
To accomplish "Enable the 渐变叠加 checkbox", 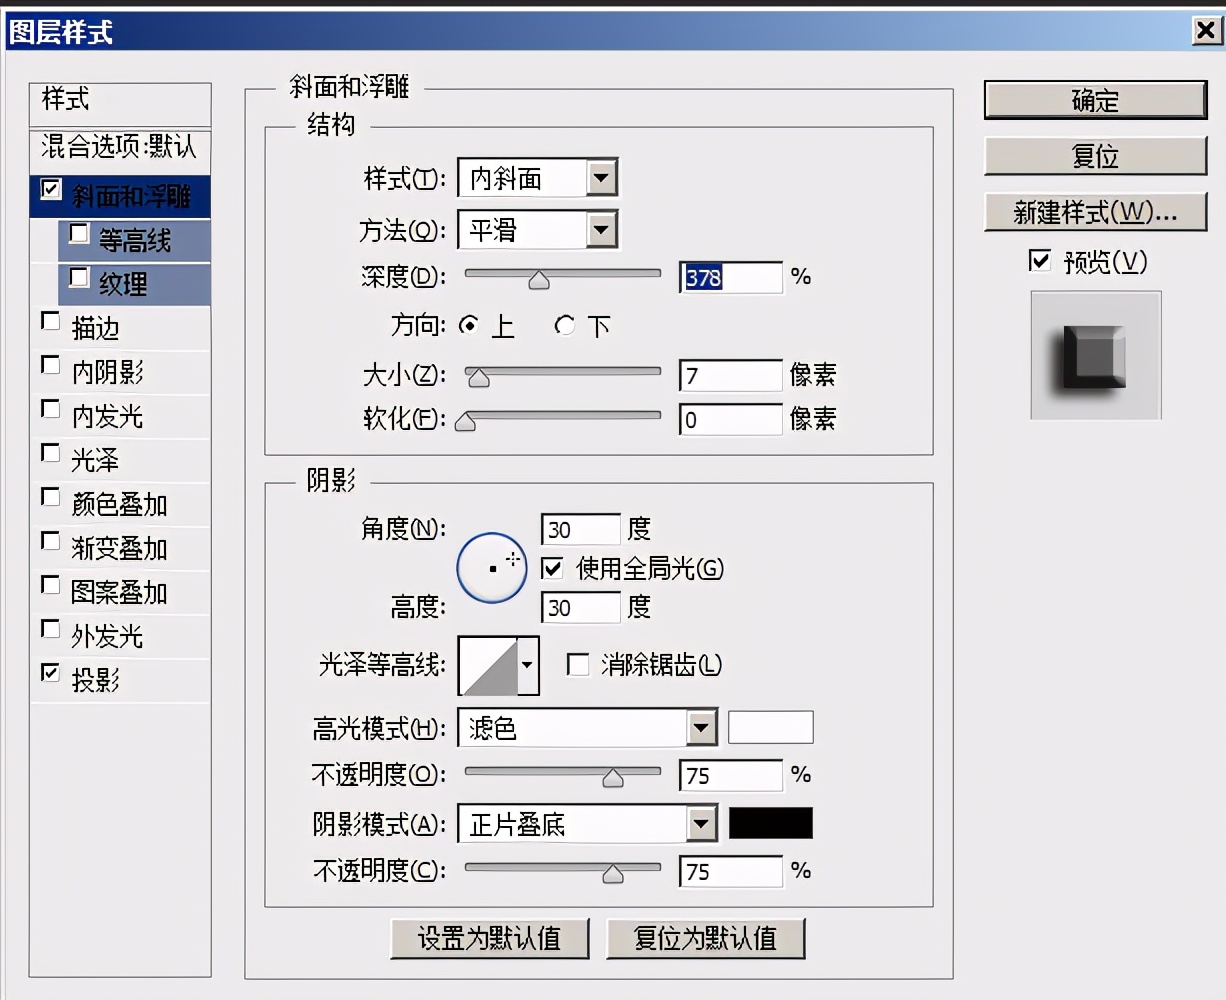I will click(50, 541).
